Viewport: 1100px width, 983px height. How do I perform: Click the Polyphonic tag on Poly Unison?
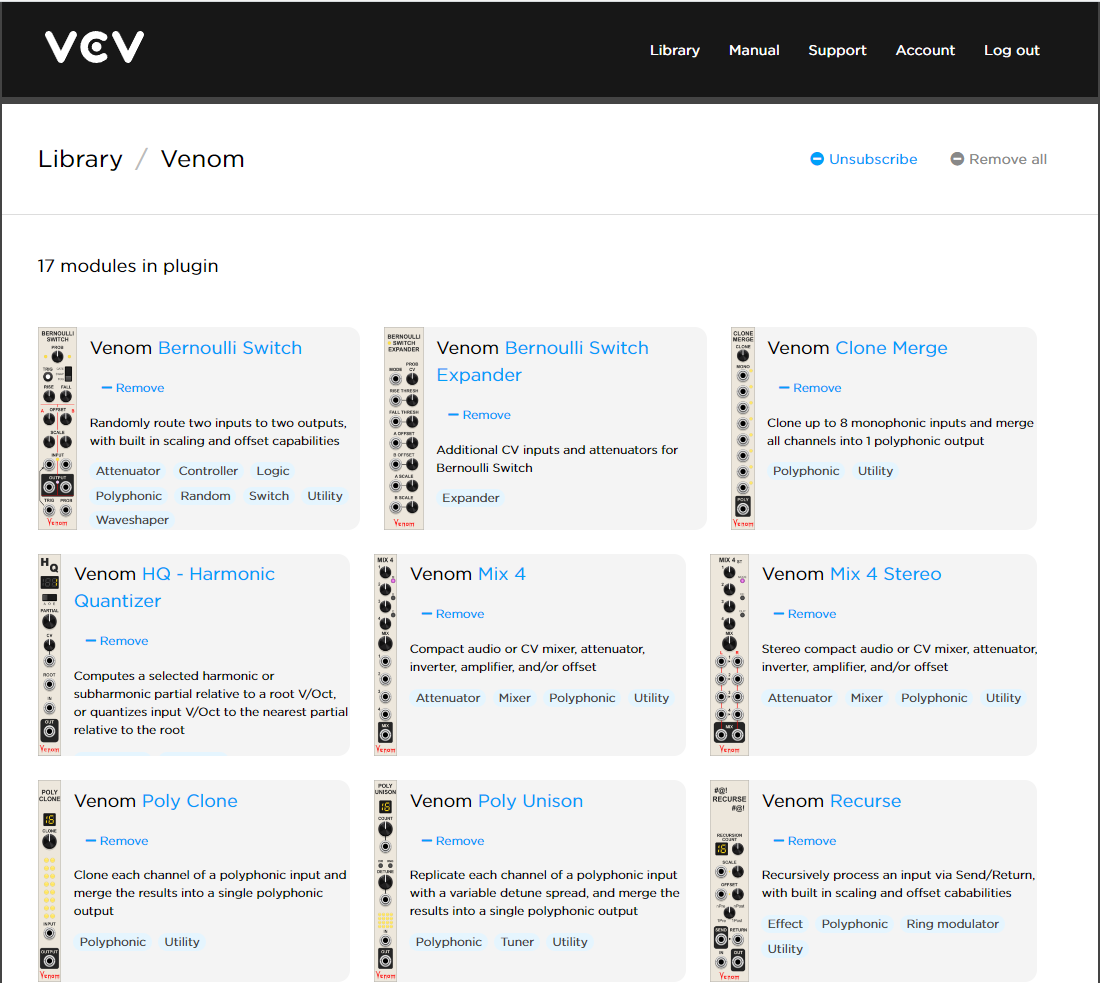(448, 942)
